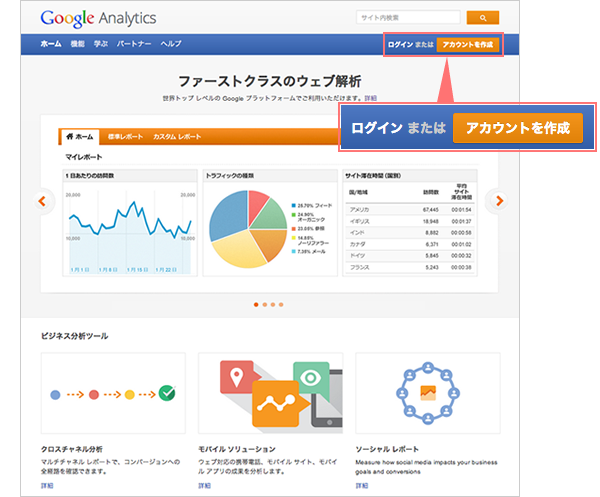Follow 詳細 link under クロスチャネル分析
Image resolution: width=600 pixels, height=497 pixels.
click(47, 486)
